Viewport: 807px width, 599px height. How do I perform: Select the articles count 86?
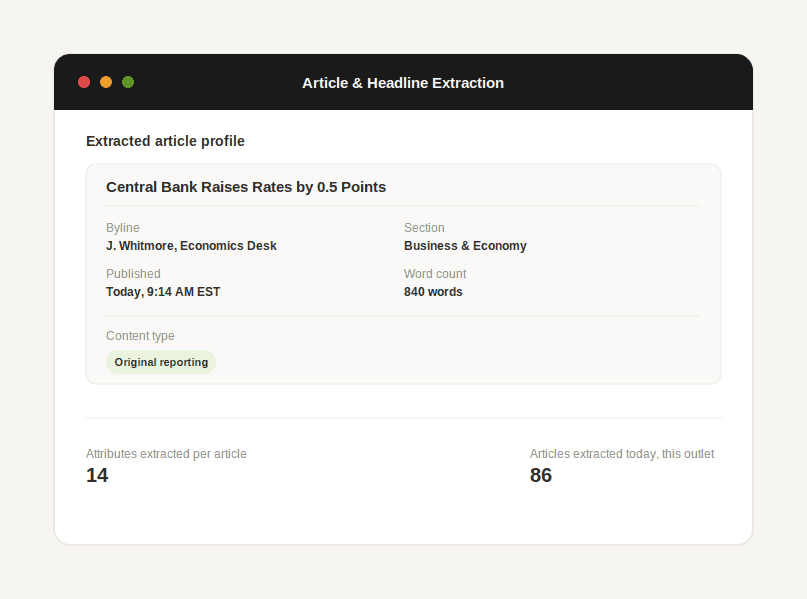[541, 475]
